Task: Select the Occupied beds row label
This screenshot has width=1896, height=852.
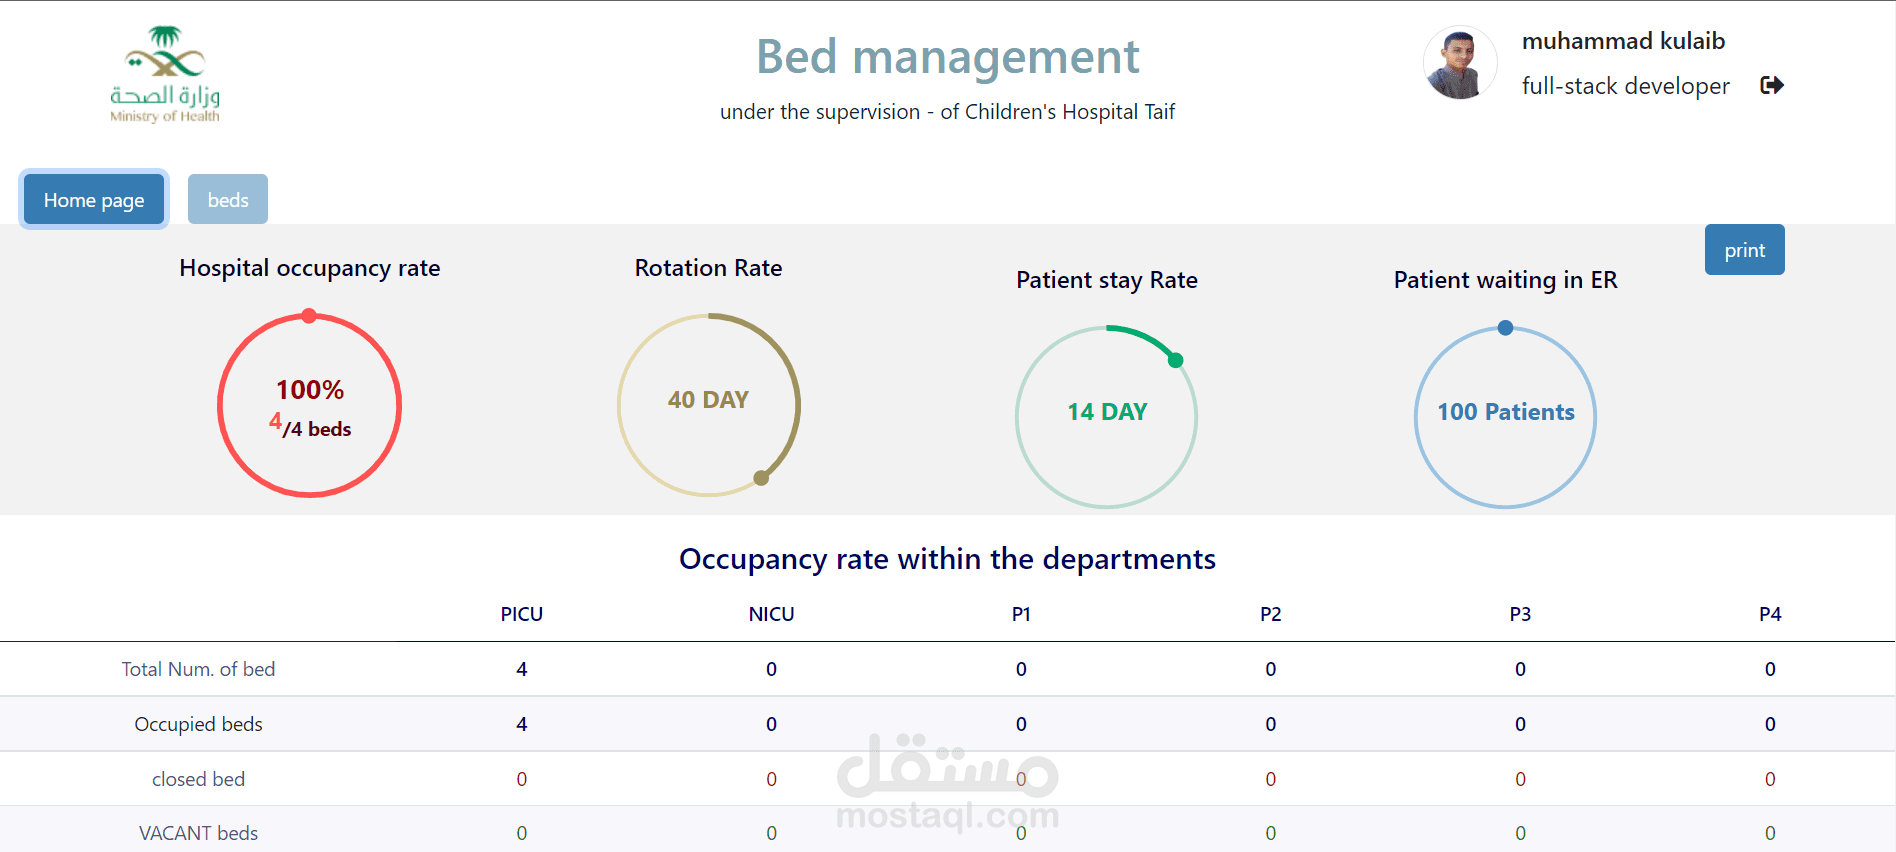Action: coord(198,724)
